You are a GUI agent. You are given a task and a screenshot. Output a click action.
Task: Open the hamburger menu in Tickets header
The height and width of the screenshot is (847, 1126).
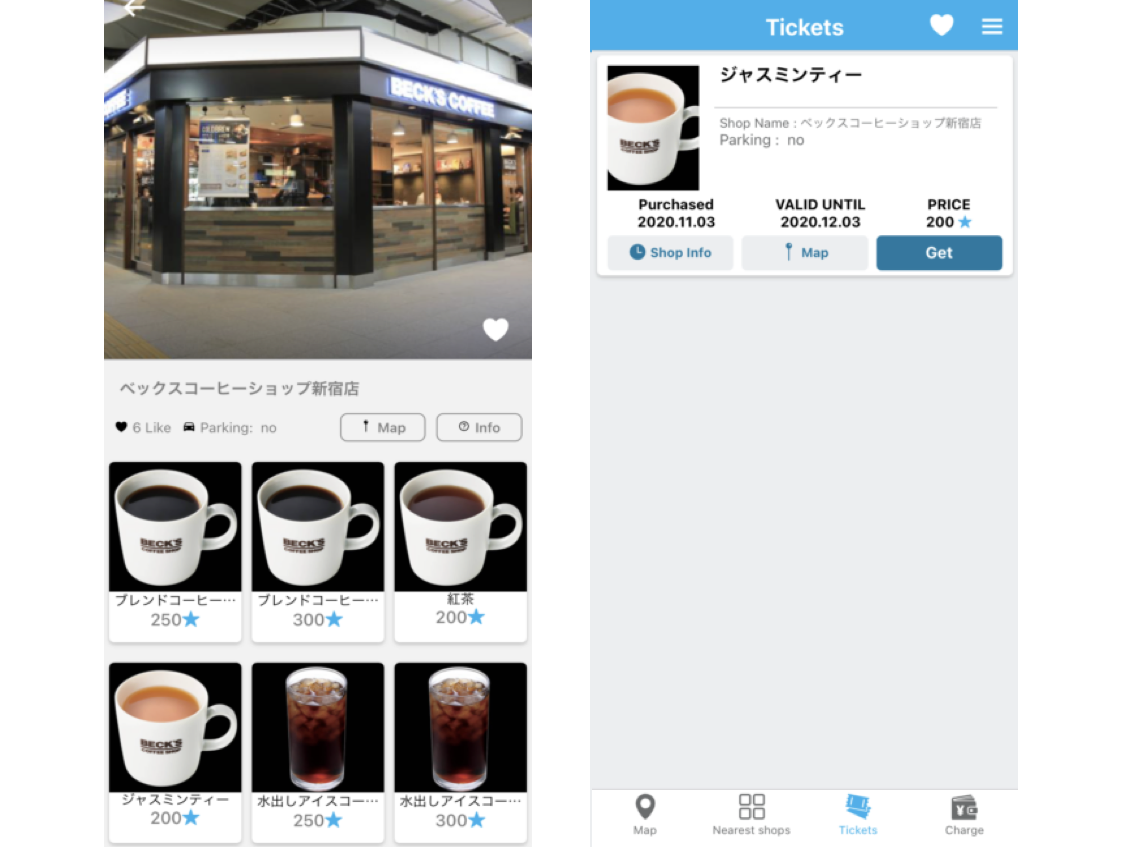point(992,27)
